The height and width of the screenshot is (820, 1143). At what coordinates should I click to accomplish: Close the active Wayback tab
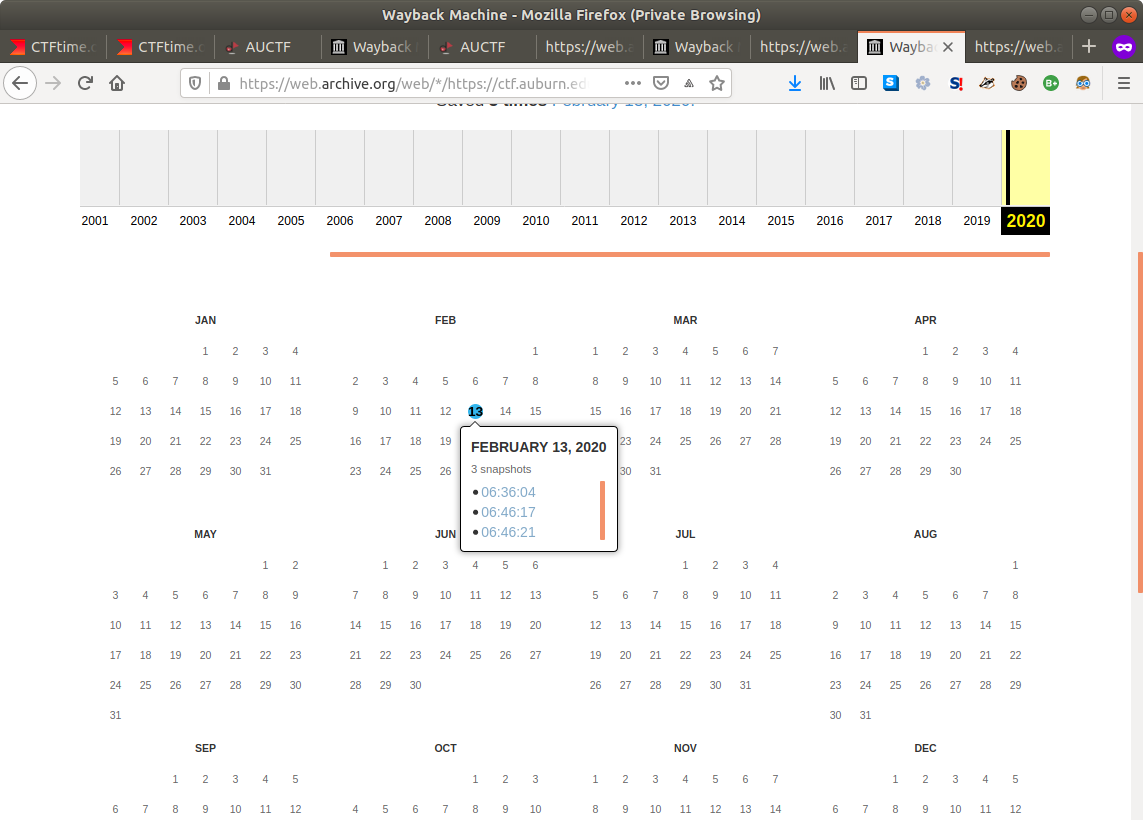tap(948, 47)
